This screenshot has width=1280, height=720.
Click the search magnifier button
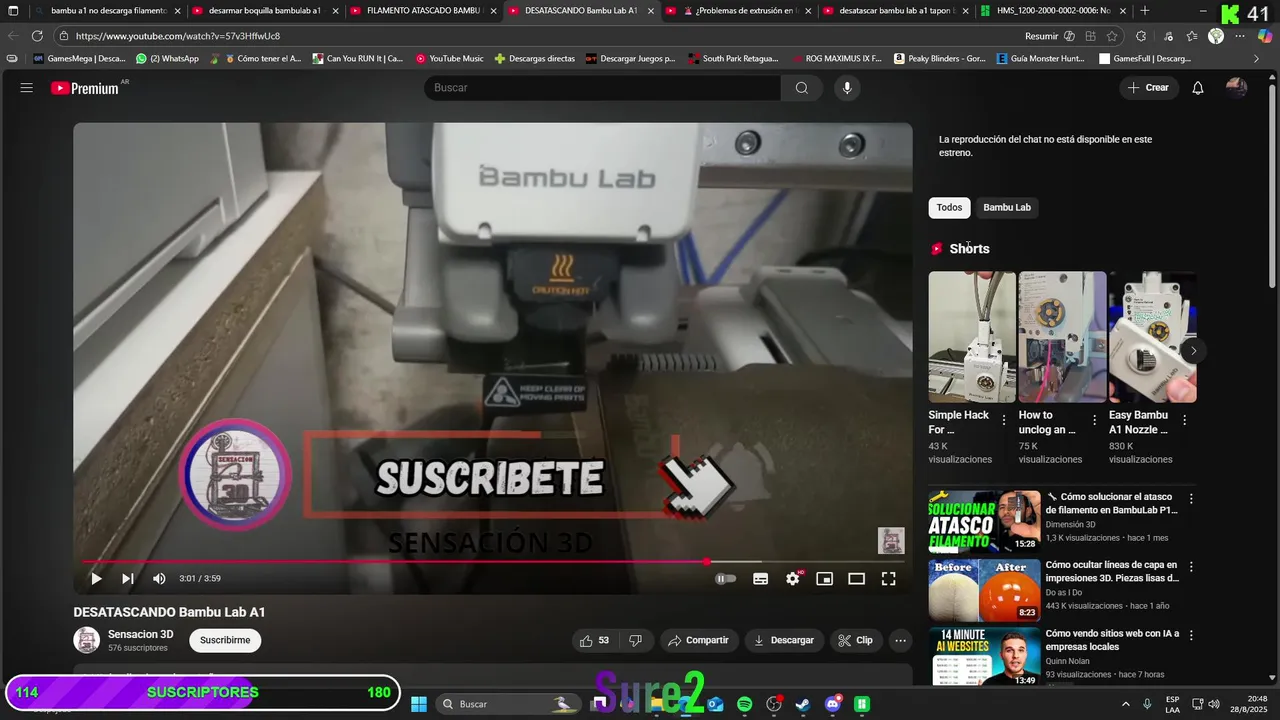(802, 88)
